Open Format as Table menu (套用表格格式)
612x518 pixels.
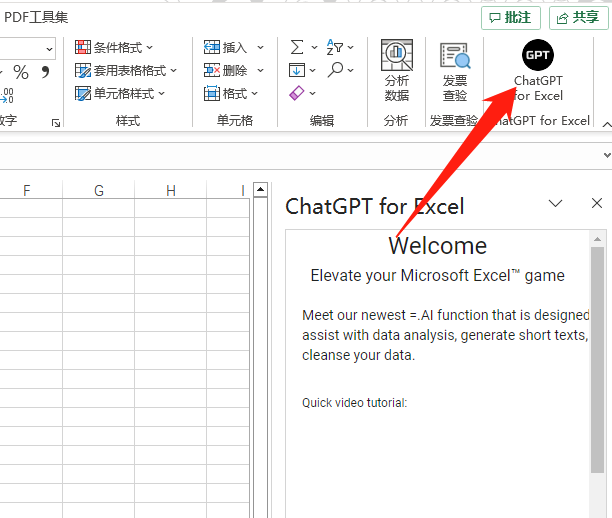[x=126, y=71]
